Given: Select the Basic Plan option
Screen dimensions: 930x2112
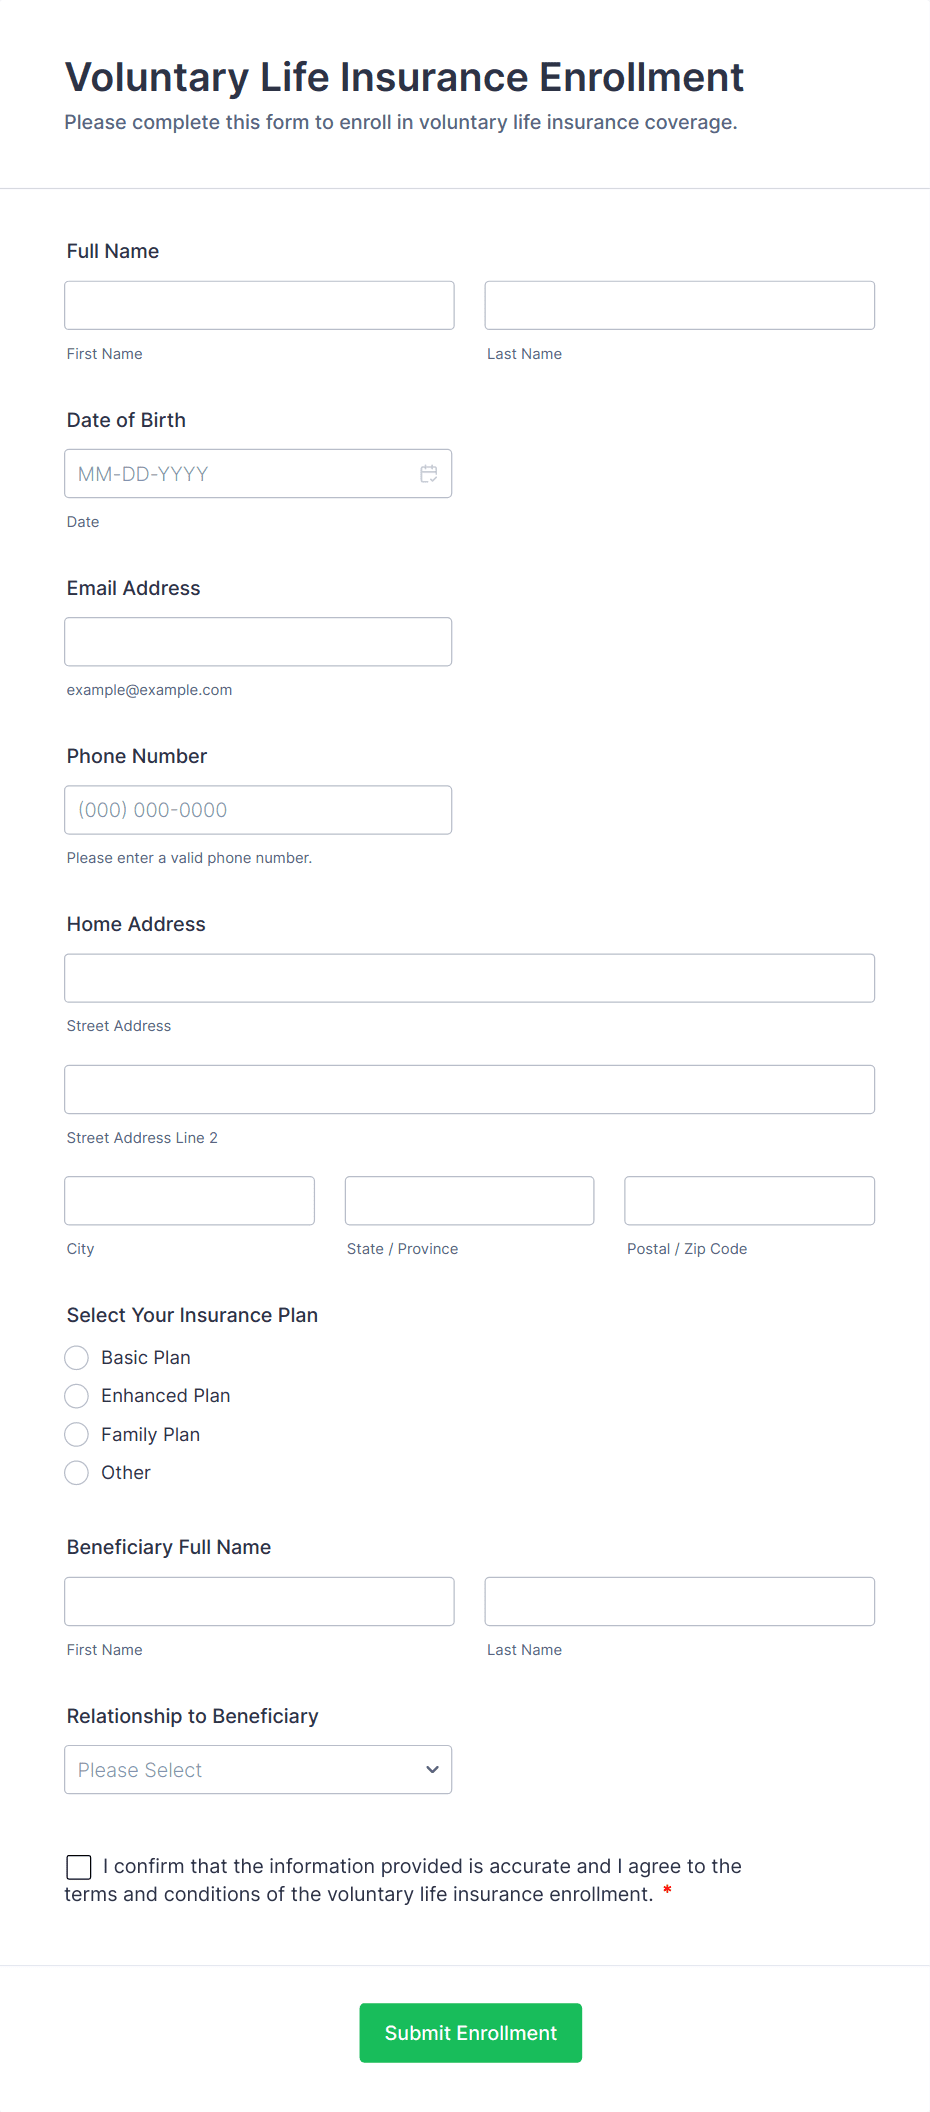Looking at the screenshot, I should [76, 1357].
